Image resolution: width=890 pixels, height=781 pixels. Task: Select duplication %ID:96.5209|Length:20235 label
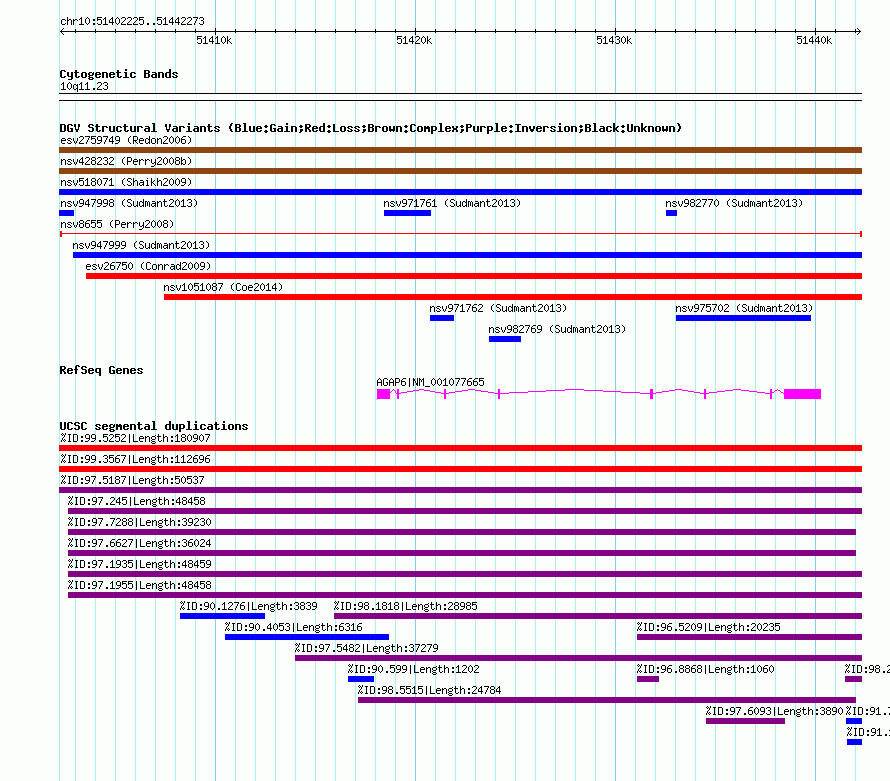click(708, 627)
